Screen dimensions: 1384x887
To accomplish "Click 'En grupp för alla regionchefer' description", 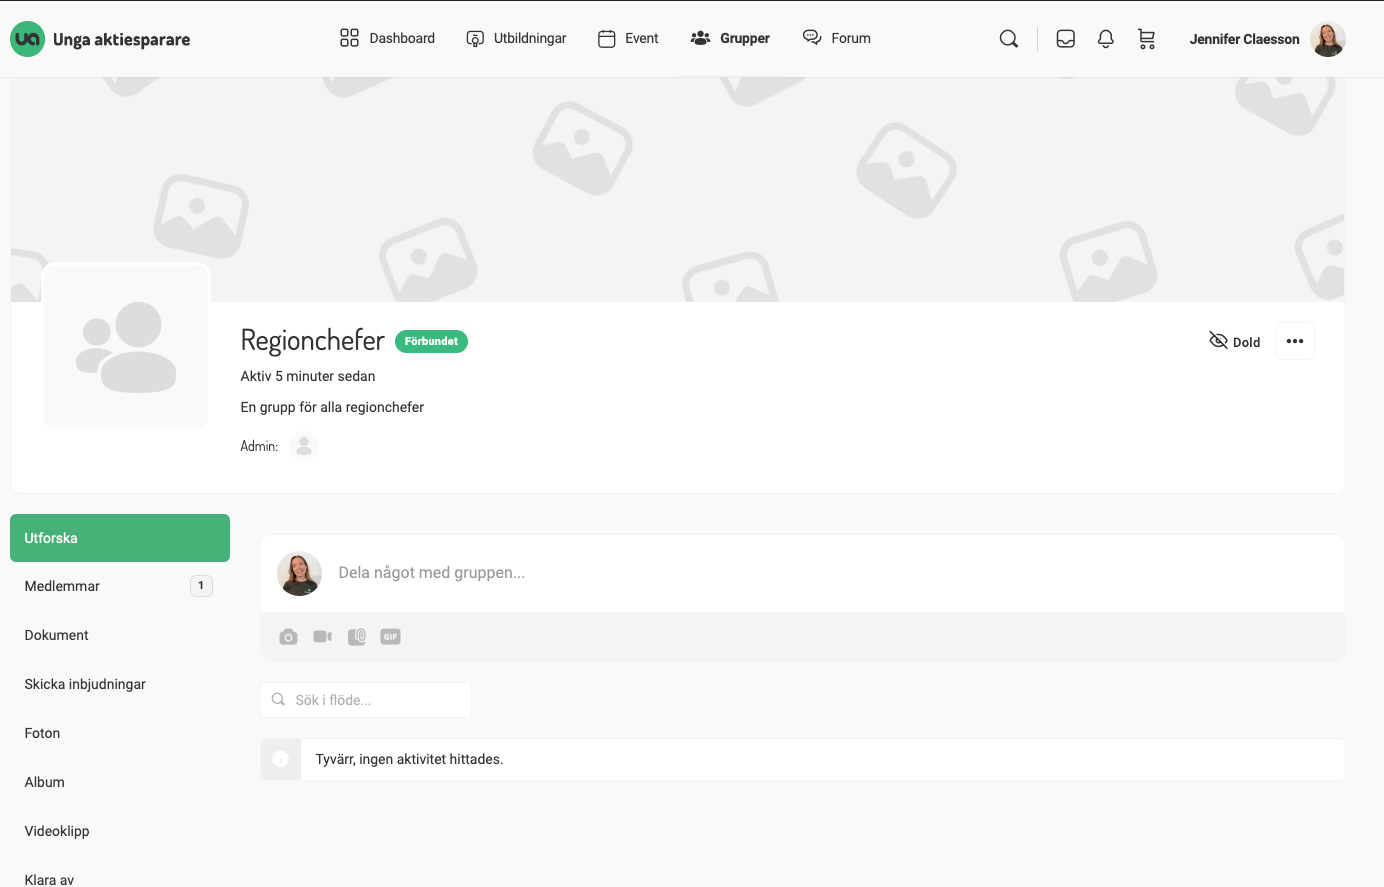I will [332, 407].
